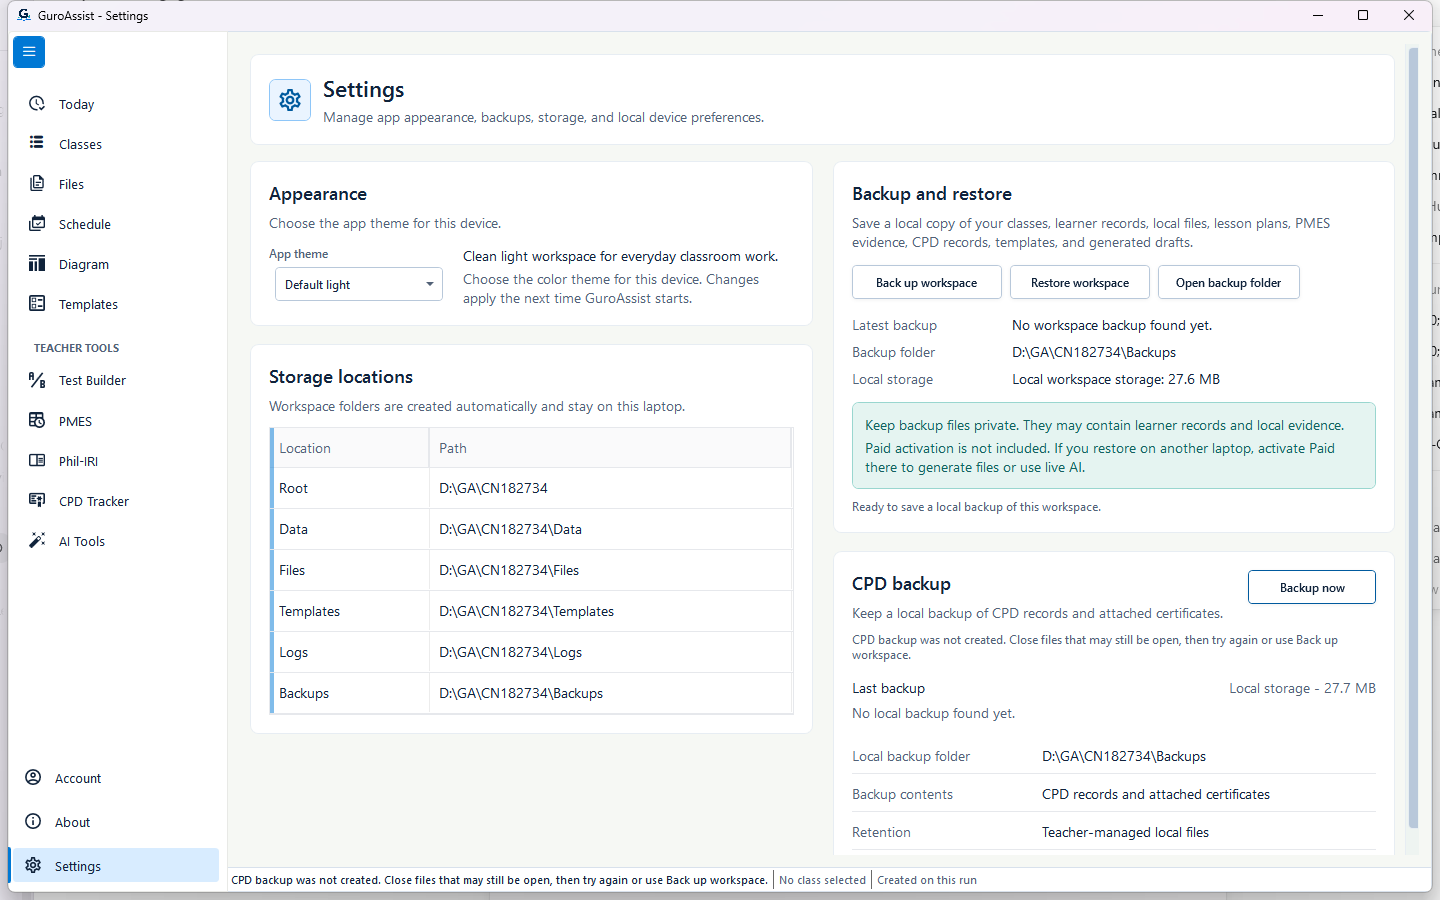
Task: Click the Phil-IRI book icon
Action: click(x=37, y=460)
